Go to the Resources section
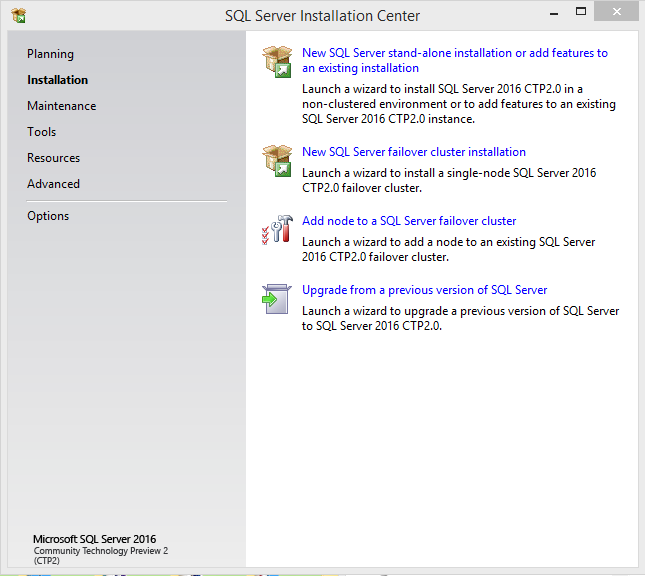The width and height of the screenshot is (645, 576). tap(53, 158)
